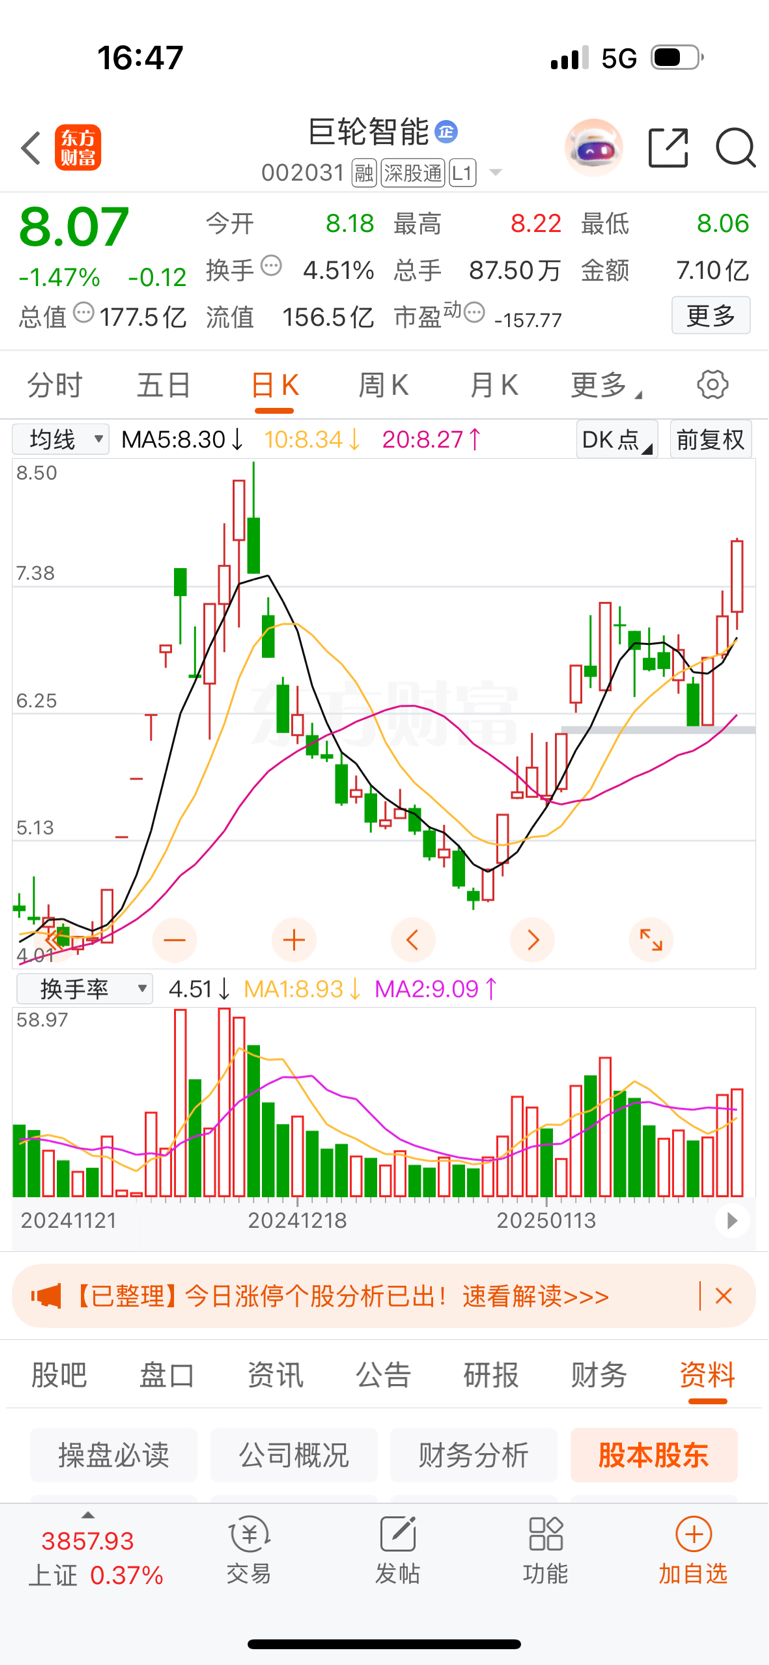Tap info icon next to 市盈
Image resolution: width=769 pixels, height=1665 pixels.
click(x=475, y=313)
